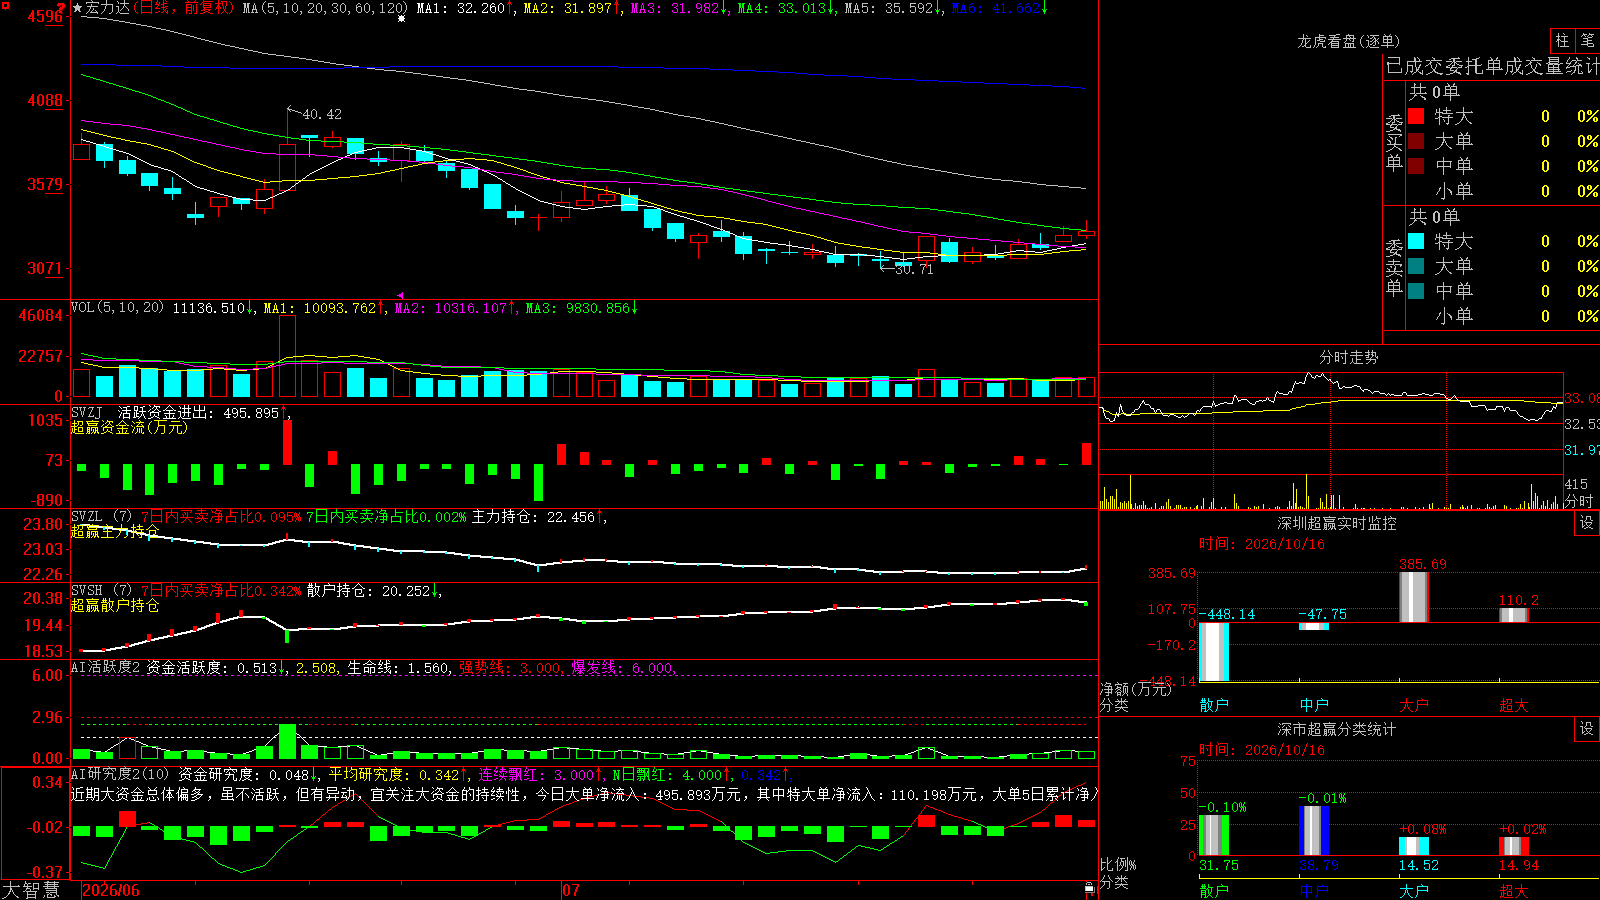Screen dimensions: 1600x900
Task: Click the red question mark help icon
Action: [x=61, y=8]
